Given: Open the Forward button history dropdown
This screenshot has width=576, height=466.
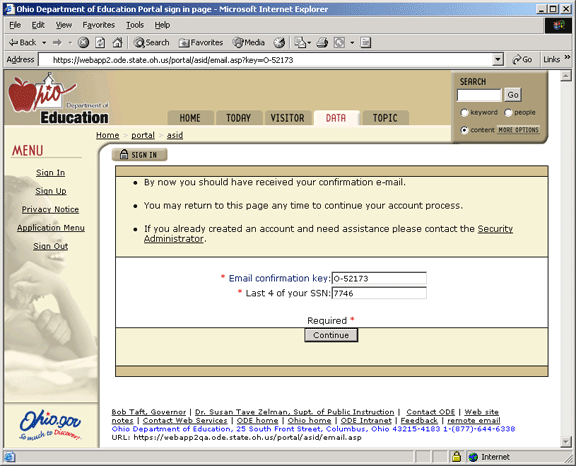Looking at the screenshot, I should pyautogui.click(x=70, y=43).
